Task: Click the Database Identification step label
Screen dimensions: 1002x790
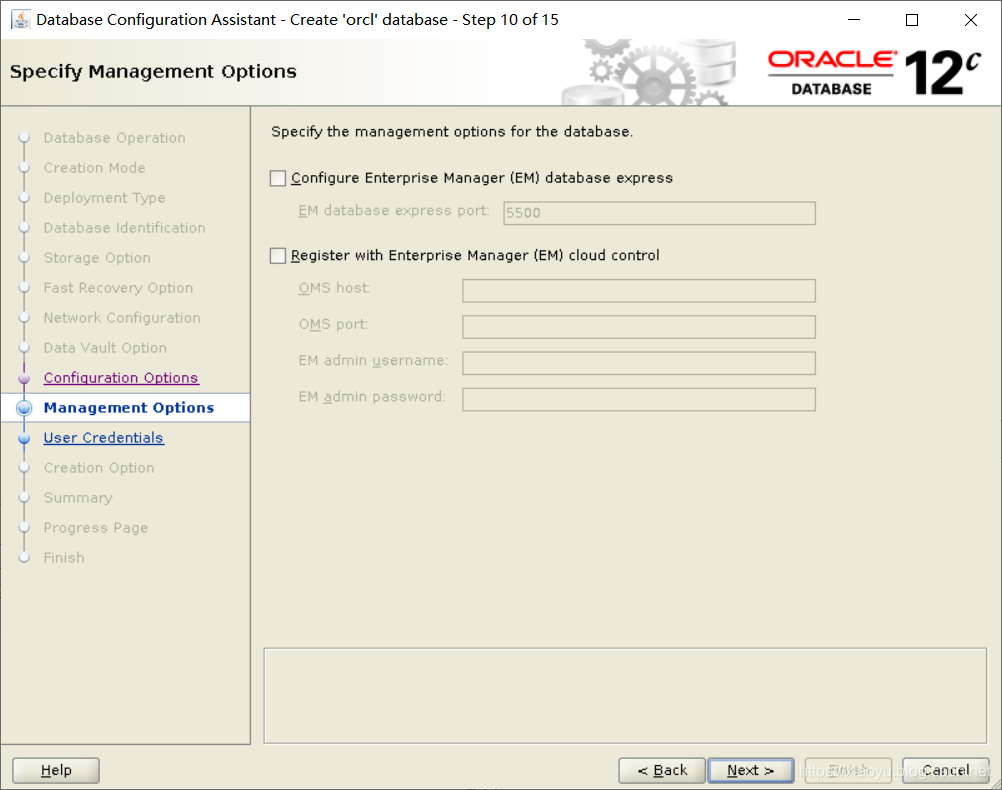Action: pyautogui.click(x=125, y=228)
